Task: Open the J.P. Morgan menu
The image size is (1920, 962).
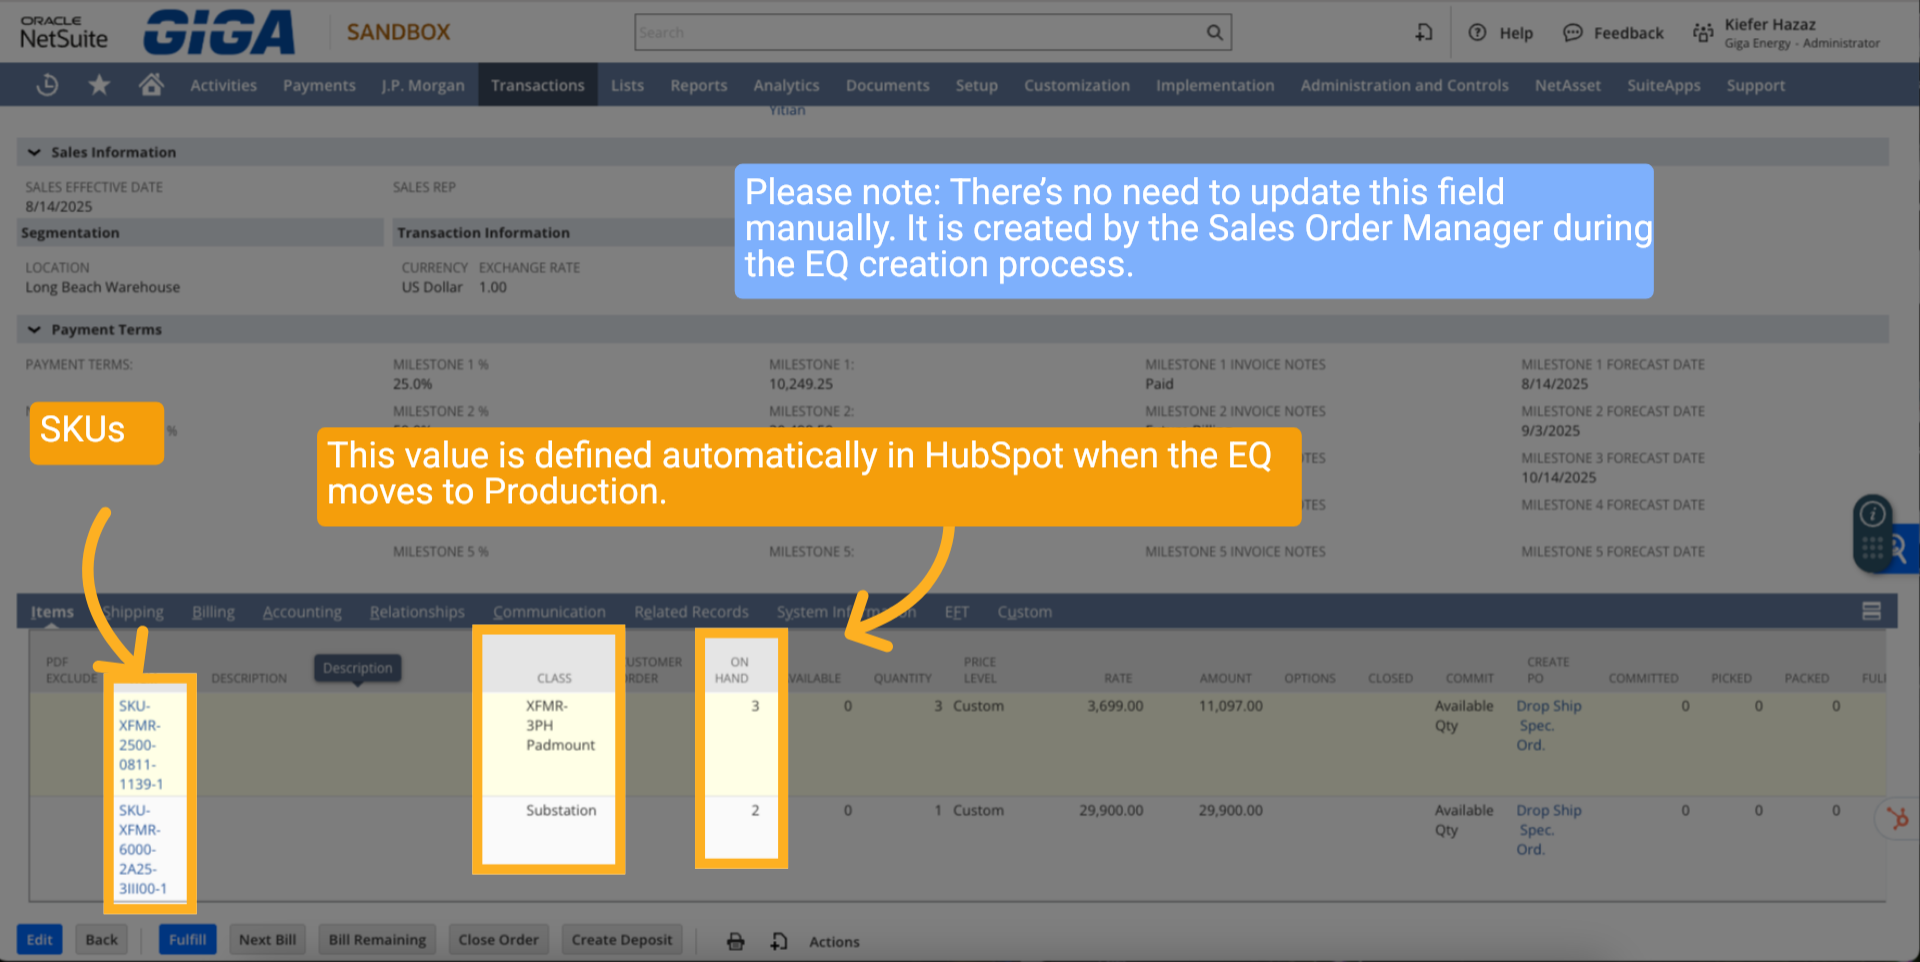Action: point(423,85)
